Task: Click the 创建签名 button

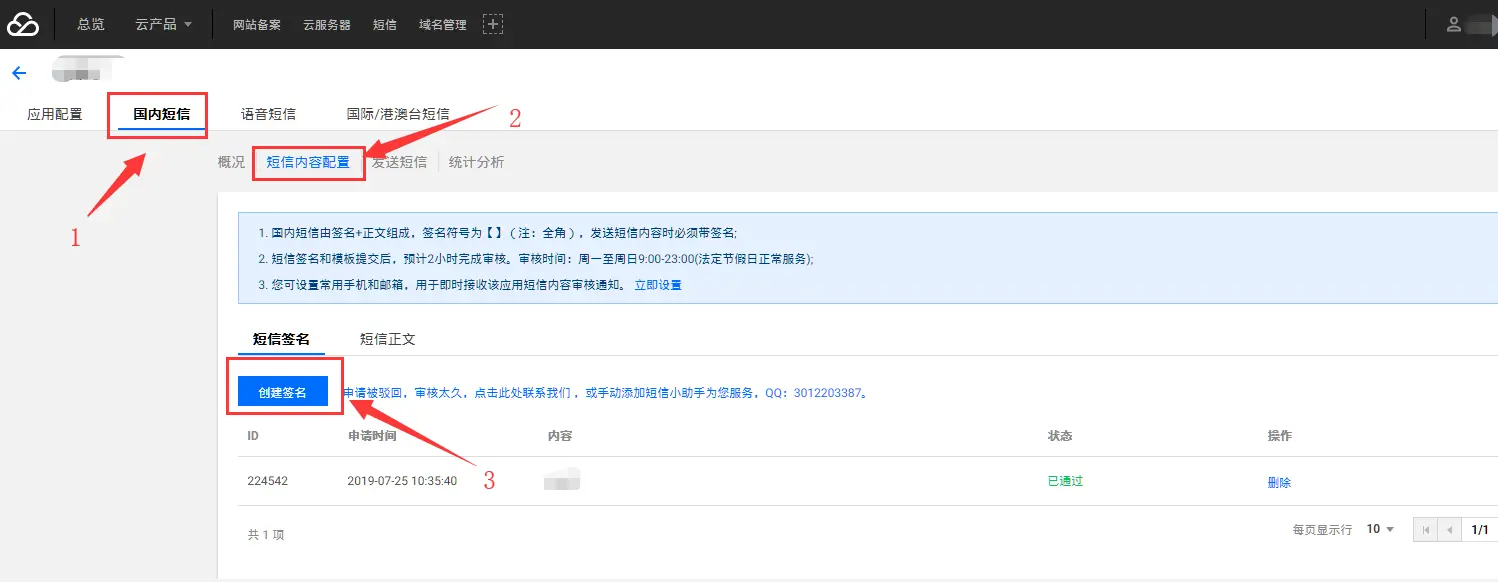Action: 283,393
